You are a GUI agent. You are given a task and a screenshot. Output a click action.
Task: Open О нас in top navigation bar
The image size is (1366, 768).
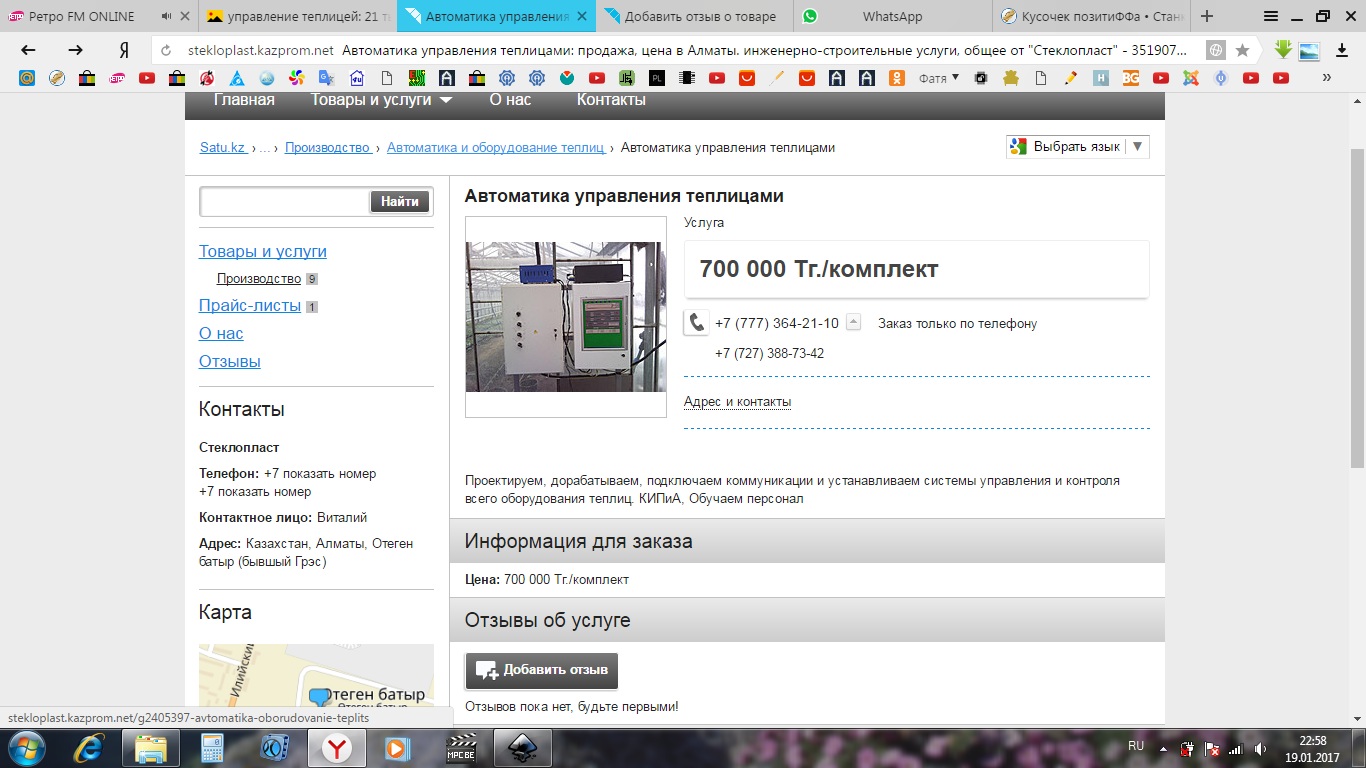click(x=510, y=100)
